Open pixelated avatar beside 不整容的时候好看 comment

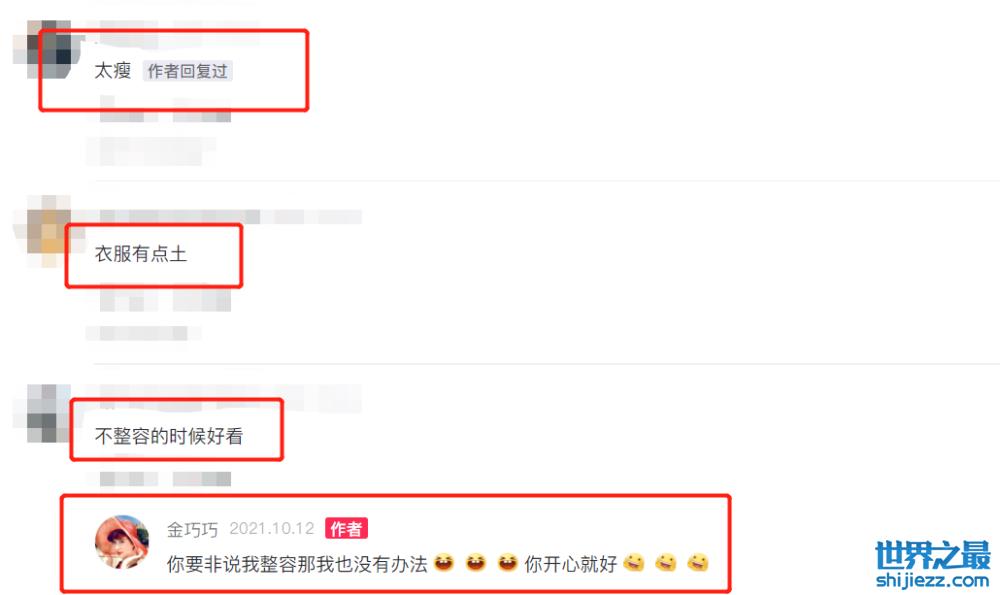point(41,413)
